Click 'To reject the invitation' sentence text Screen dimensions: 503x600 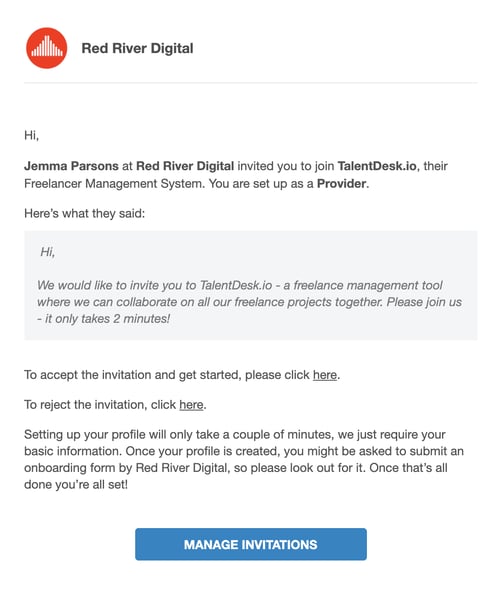pyautogui.click(x=86, y=404)
